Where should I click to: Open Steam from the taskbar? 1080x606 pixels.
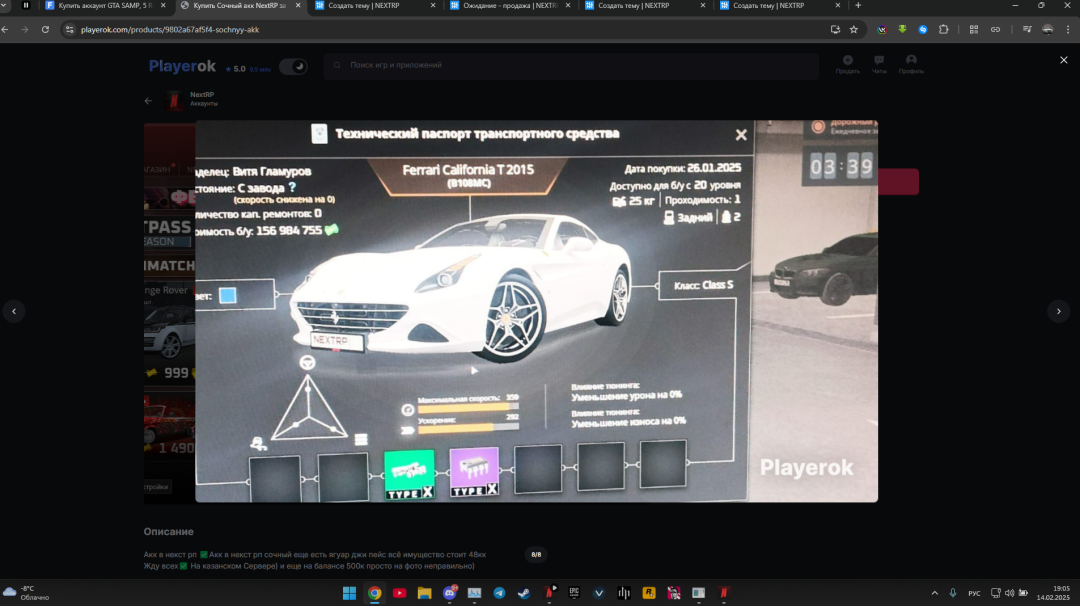click(524, 592)
